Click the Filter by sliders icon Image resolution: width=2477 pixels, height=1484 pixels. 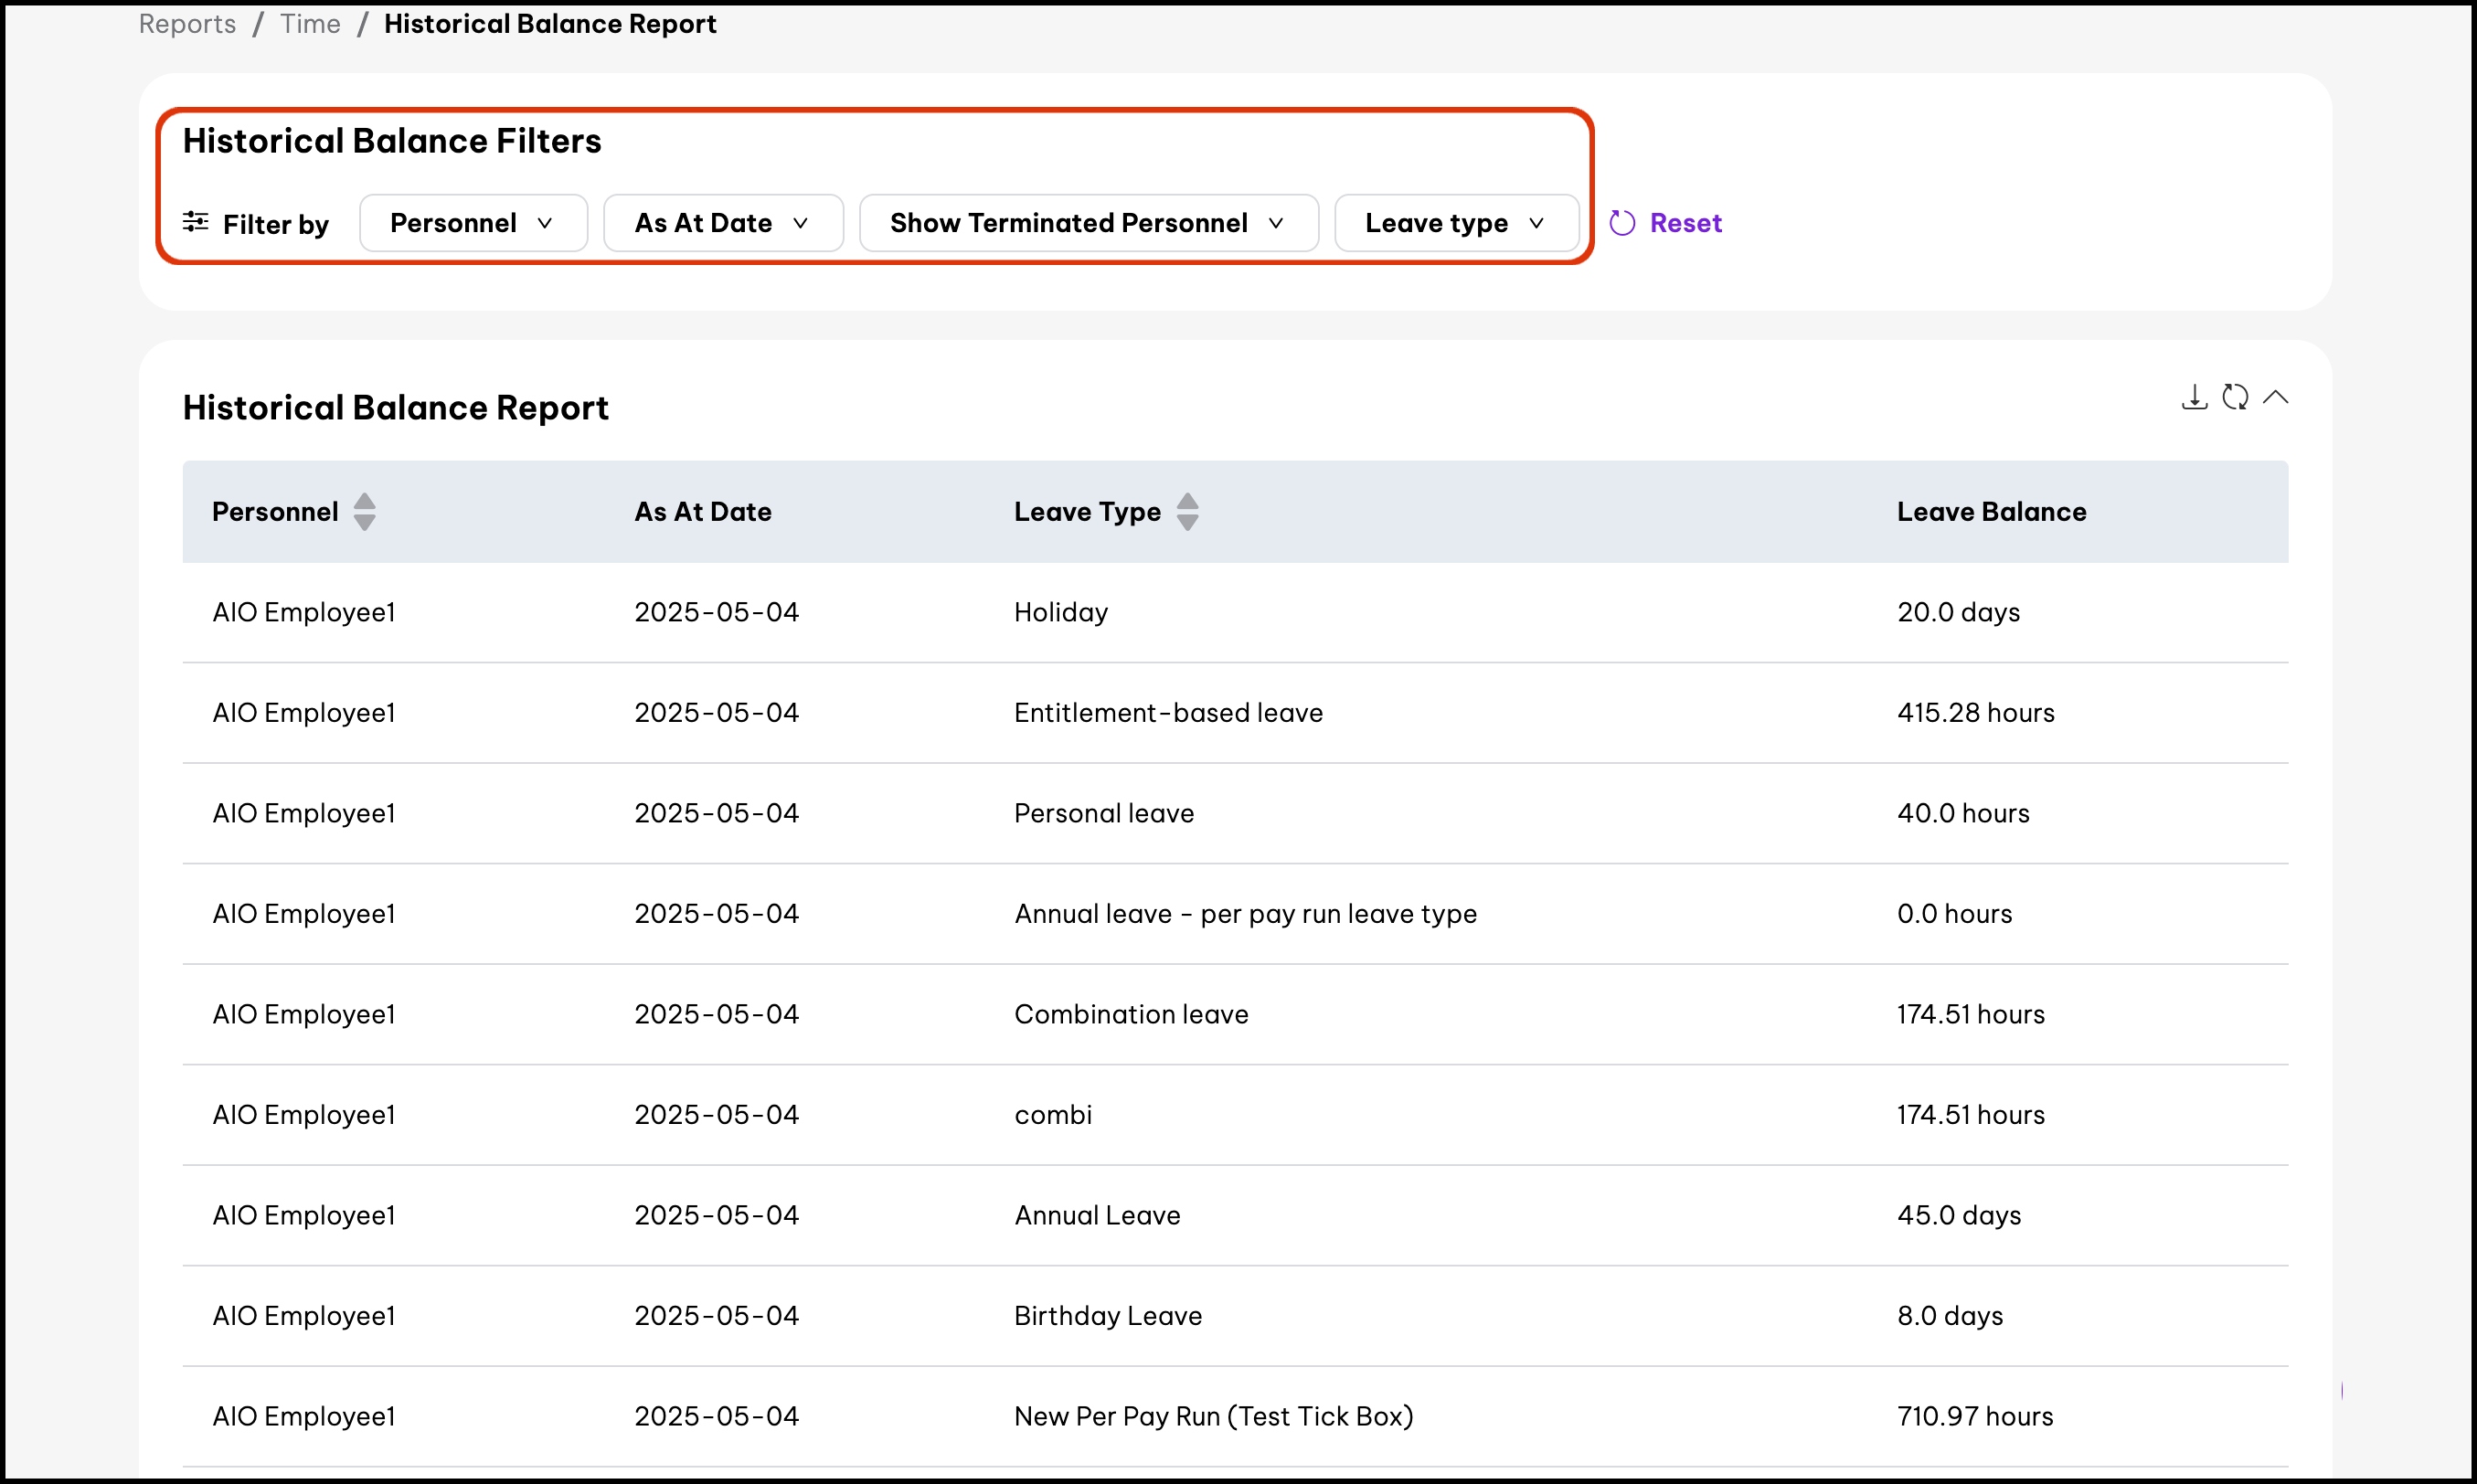coord(196,222)
